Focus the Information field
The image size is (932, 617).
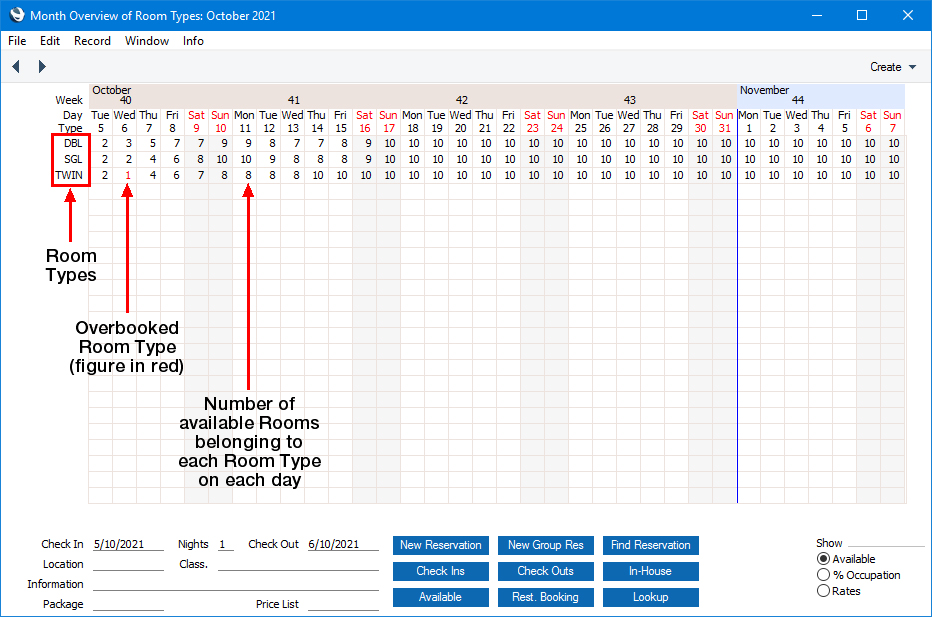(235, 584)
